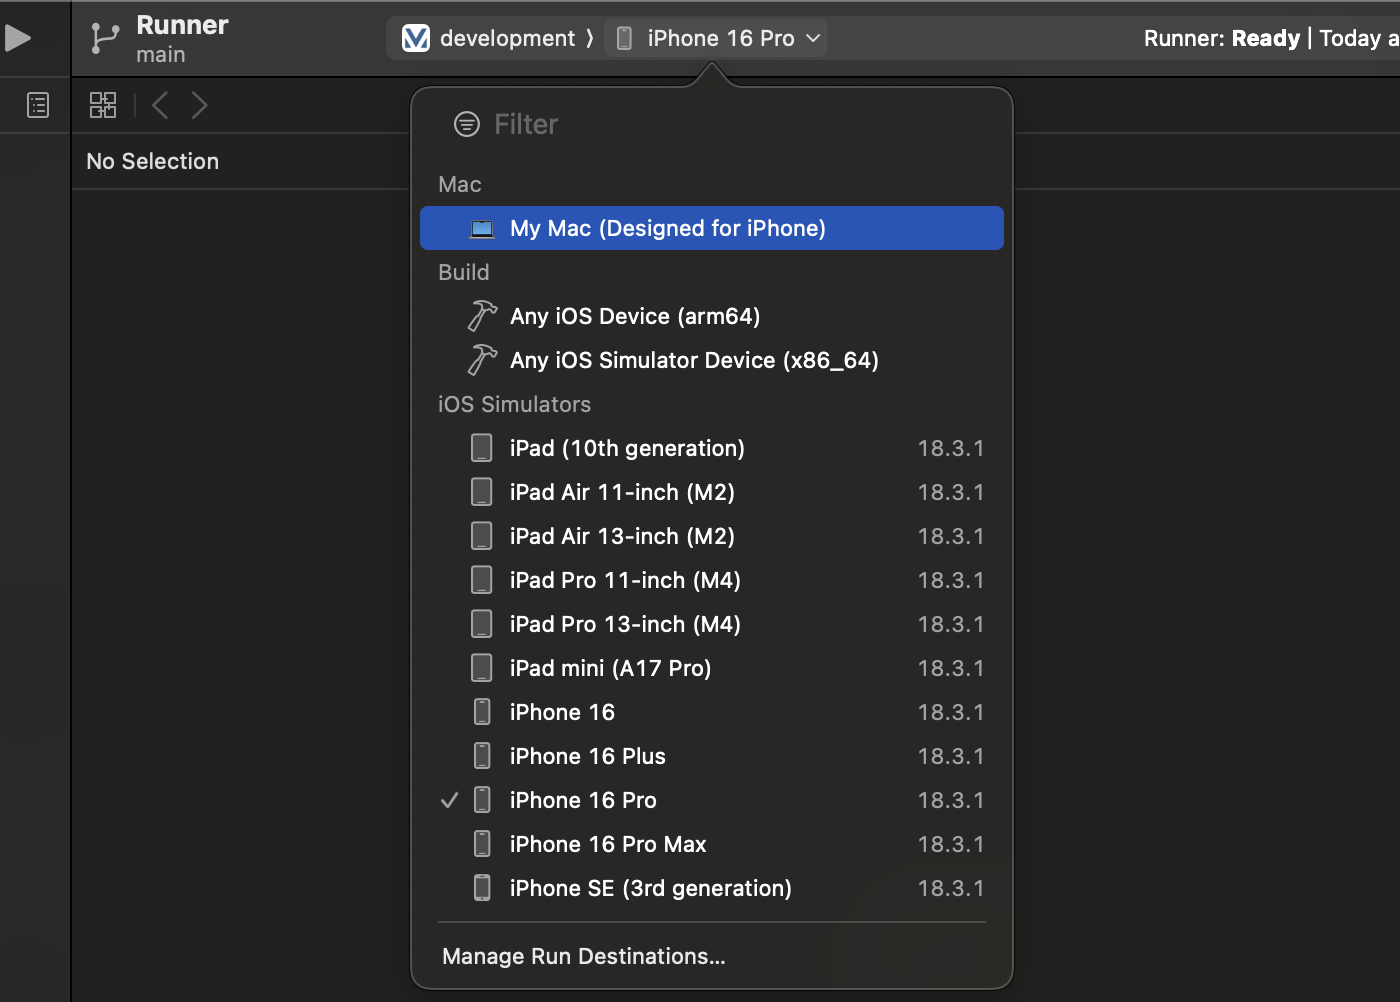This screenshot has height=1002, width=1400.
Task: Click the device icon next to iPad Pro 13-inch
Action: pos(482,624)
